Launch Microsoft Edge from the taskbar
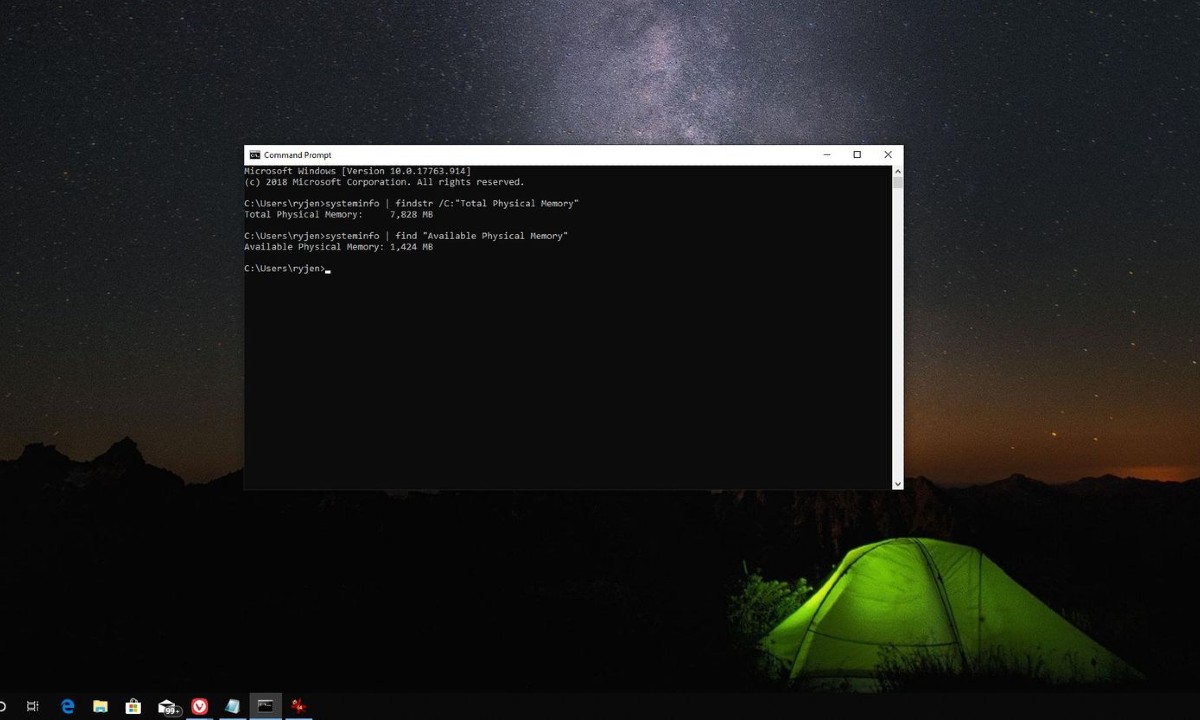Image resolution: width=1200 pixels, height=720 pixels. (68, 706)
